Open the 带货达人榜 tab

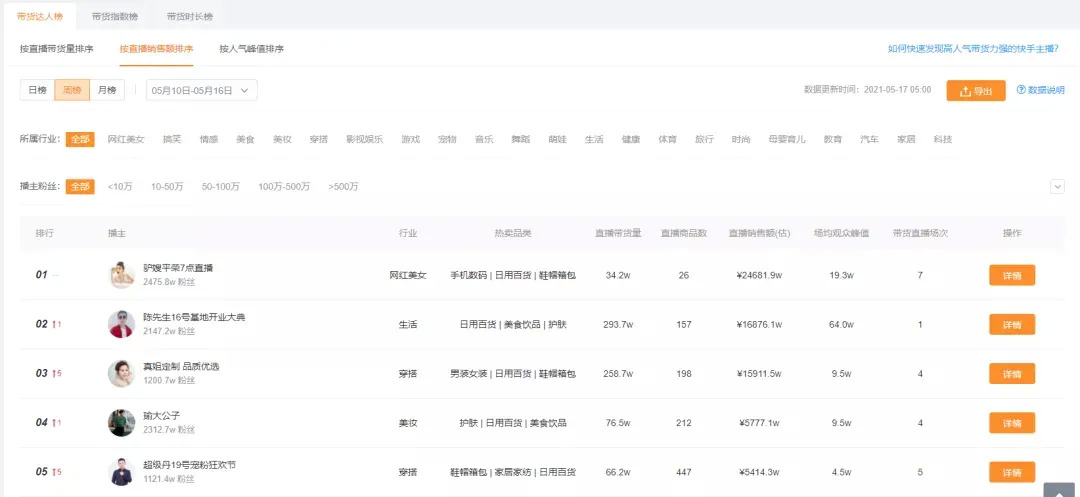[40, 16]
